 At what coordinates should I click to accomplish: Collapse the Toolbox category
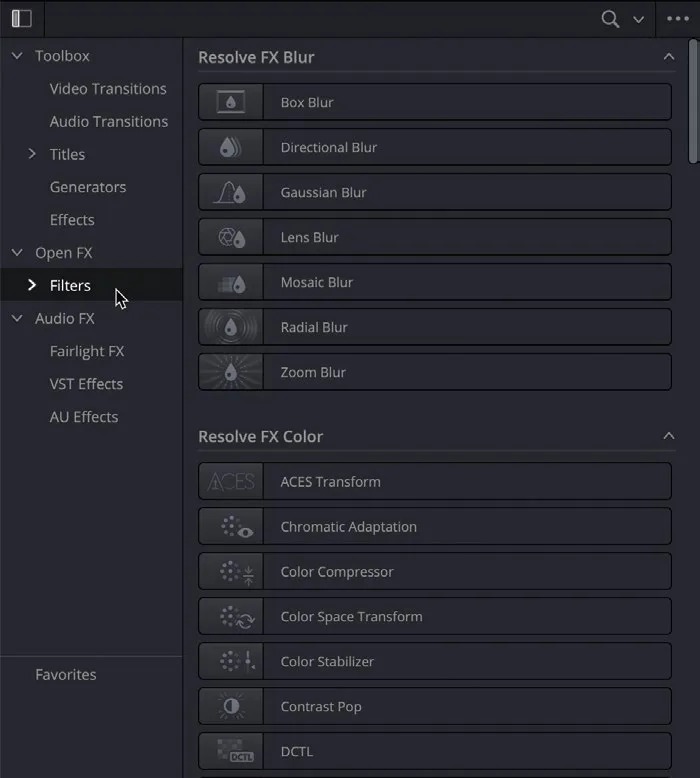point(17,56)
